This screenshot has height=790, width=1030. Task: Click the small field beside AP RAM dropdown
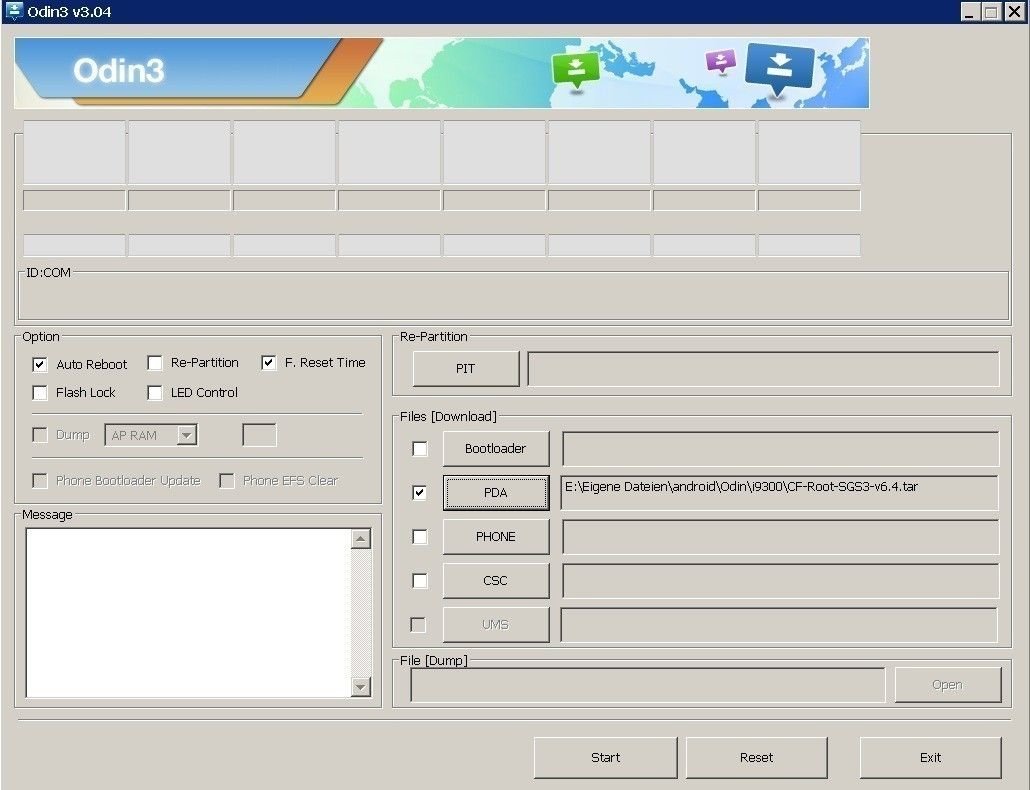(259, 435)
